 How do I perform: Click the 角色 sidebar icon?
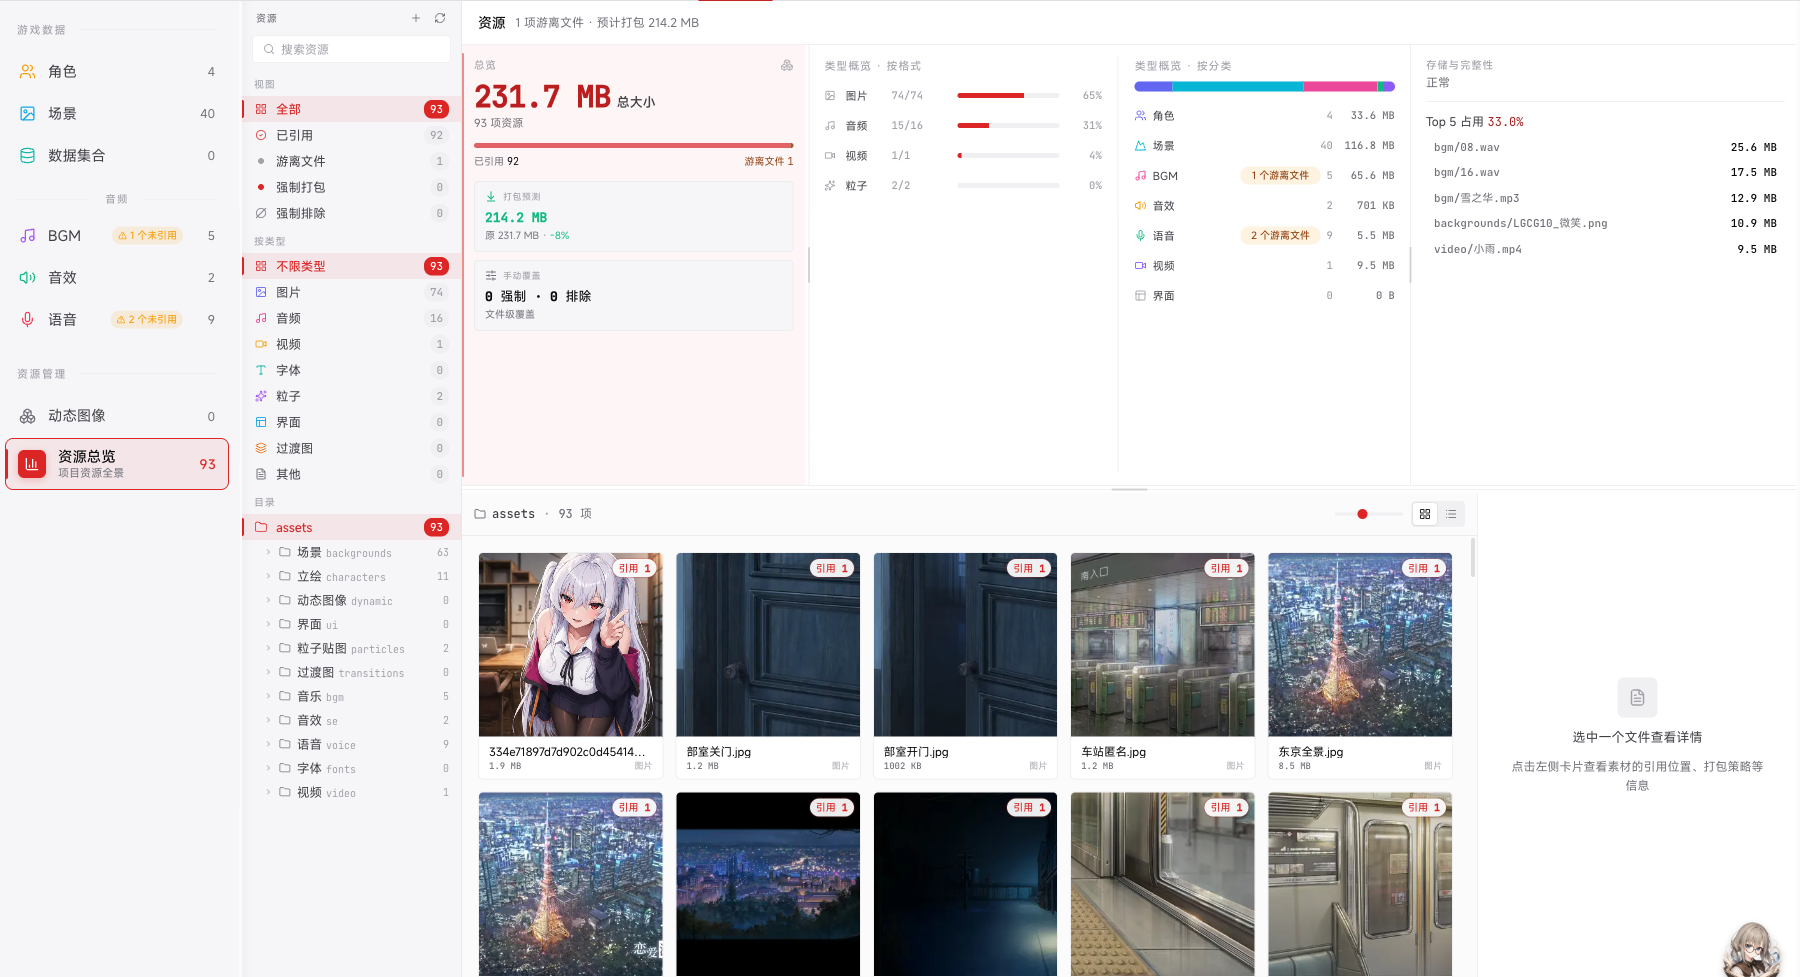pos(28,72)
